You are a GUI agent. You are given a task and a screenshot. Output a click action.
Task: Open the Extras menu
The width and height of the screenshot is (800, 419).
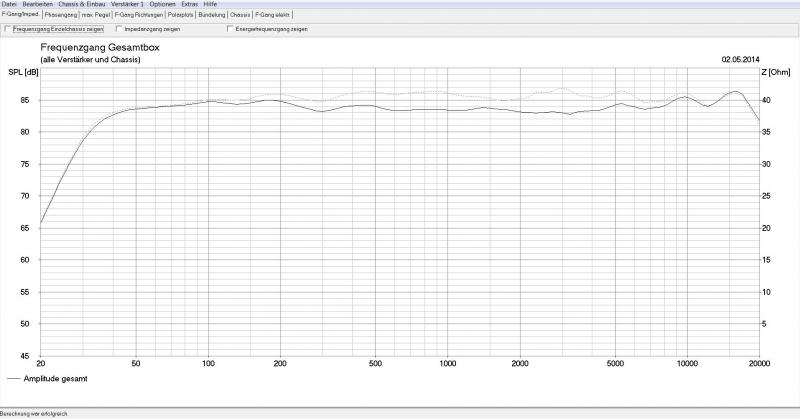coord(189,4)
